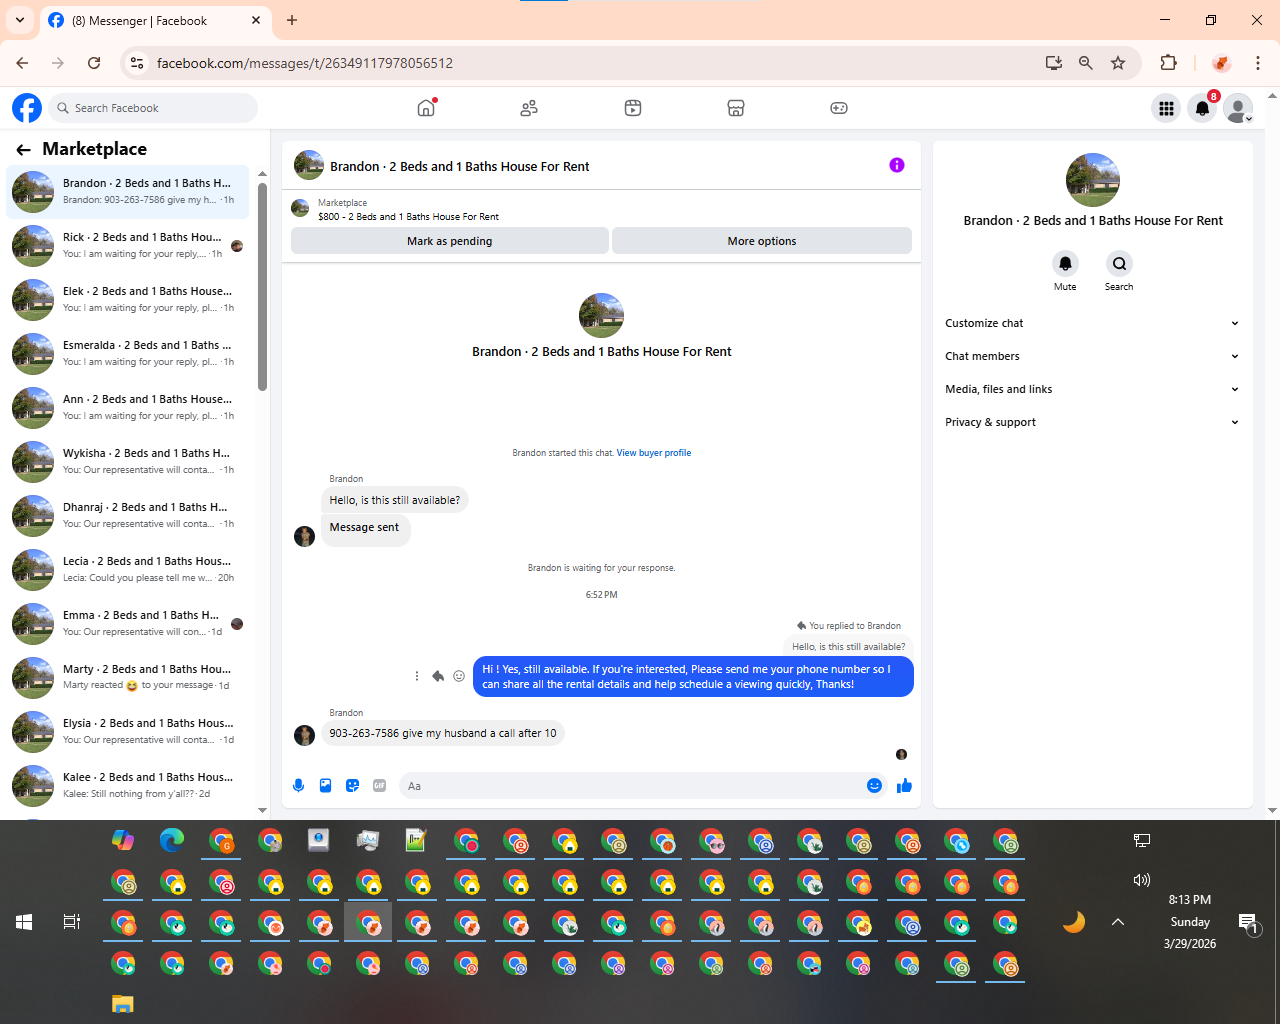This screenshot has width=1280, height=1024.
Task: Open Dhanraj's conversation in the list
Action: [128, 516]
